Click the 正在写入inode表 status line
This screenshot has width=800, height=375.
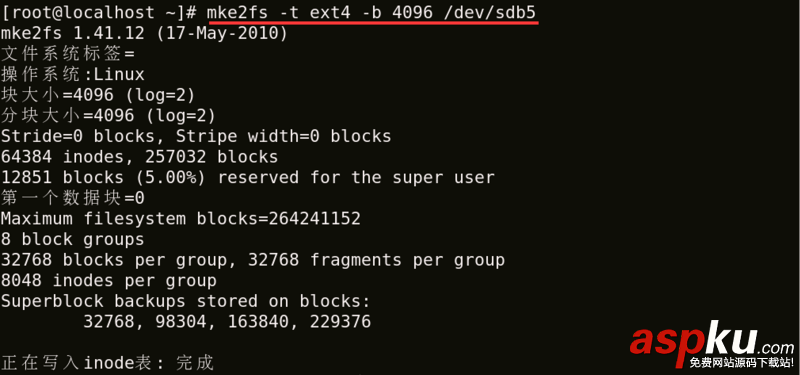click(107, 363)
